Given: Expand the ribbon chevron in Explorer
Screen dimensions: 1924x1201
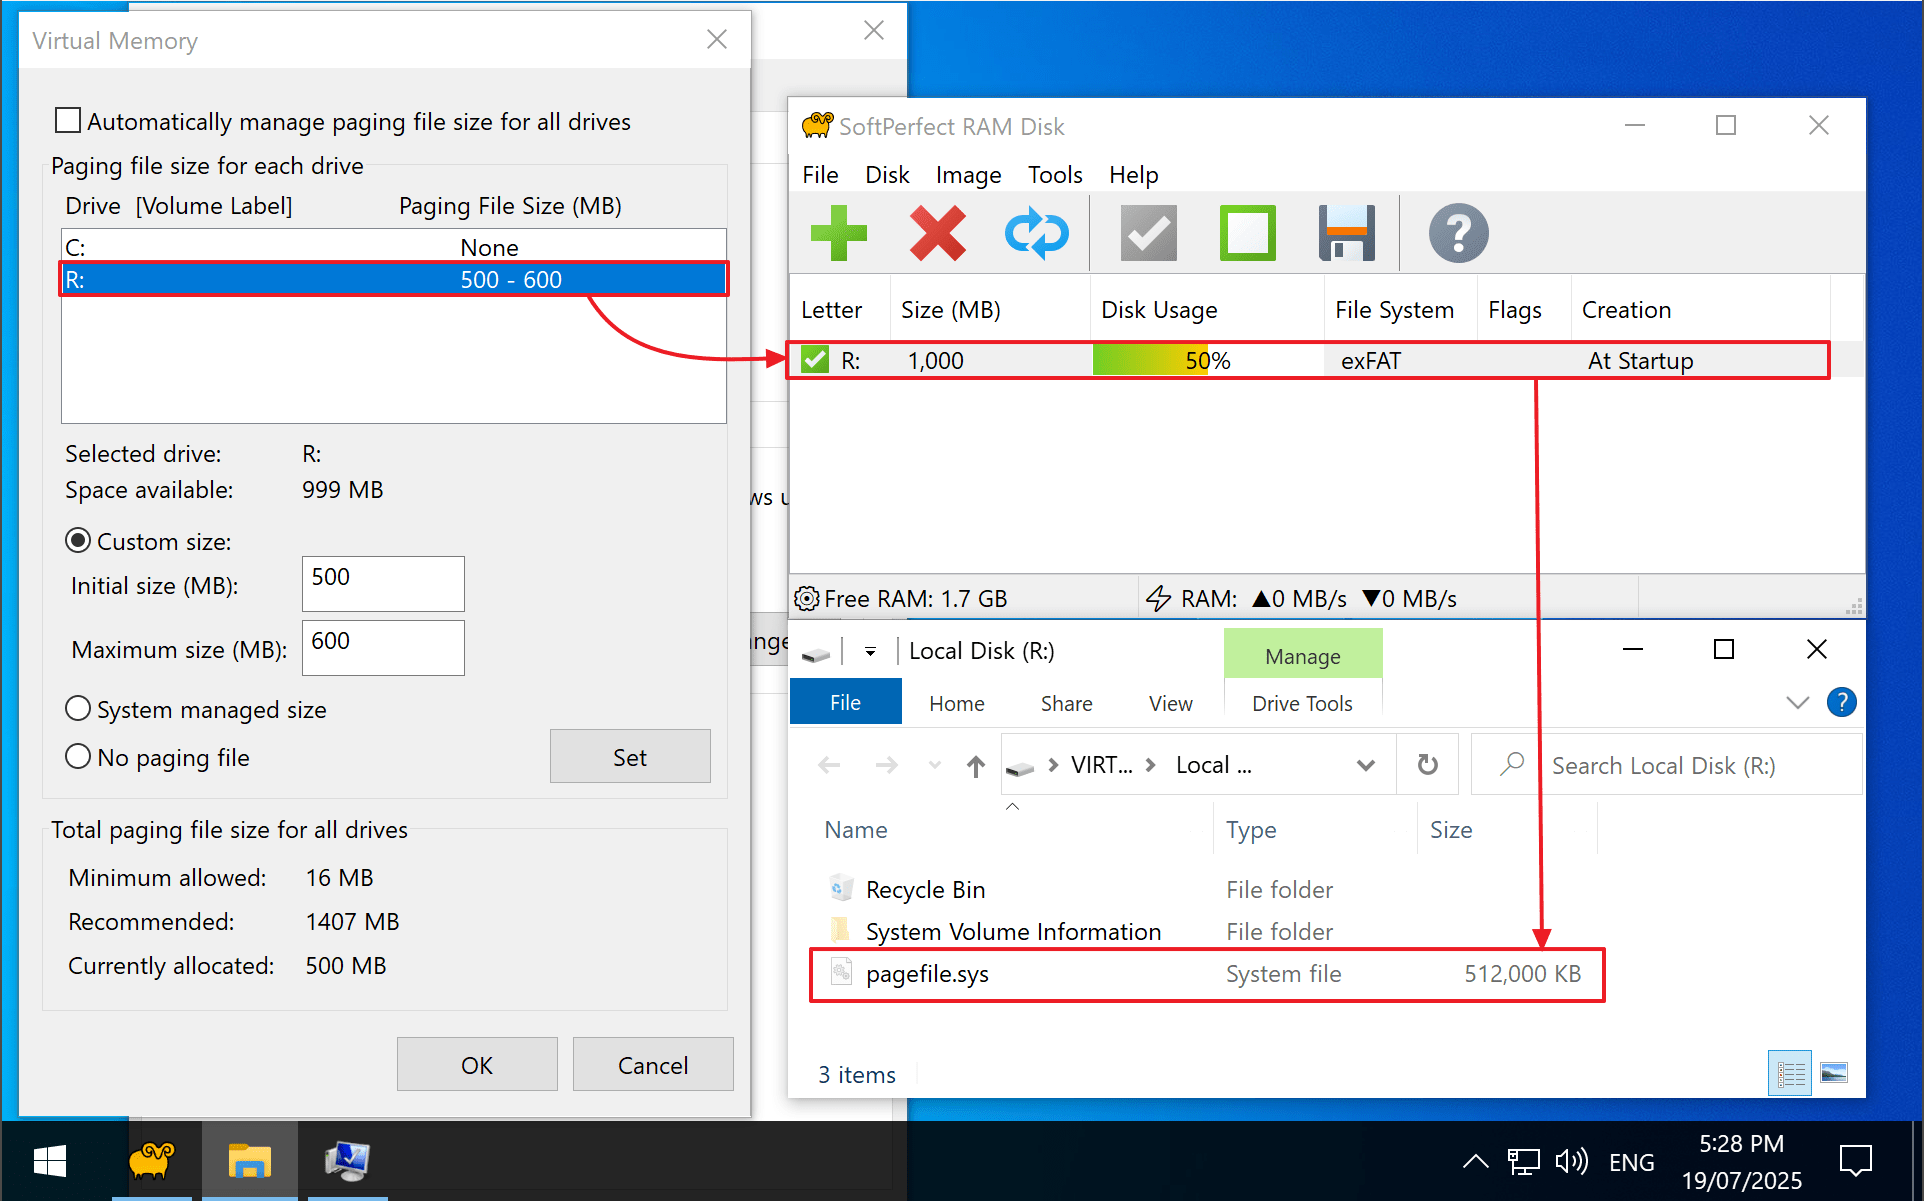Looking at the screenshot, I should (x=1797, y=702).
